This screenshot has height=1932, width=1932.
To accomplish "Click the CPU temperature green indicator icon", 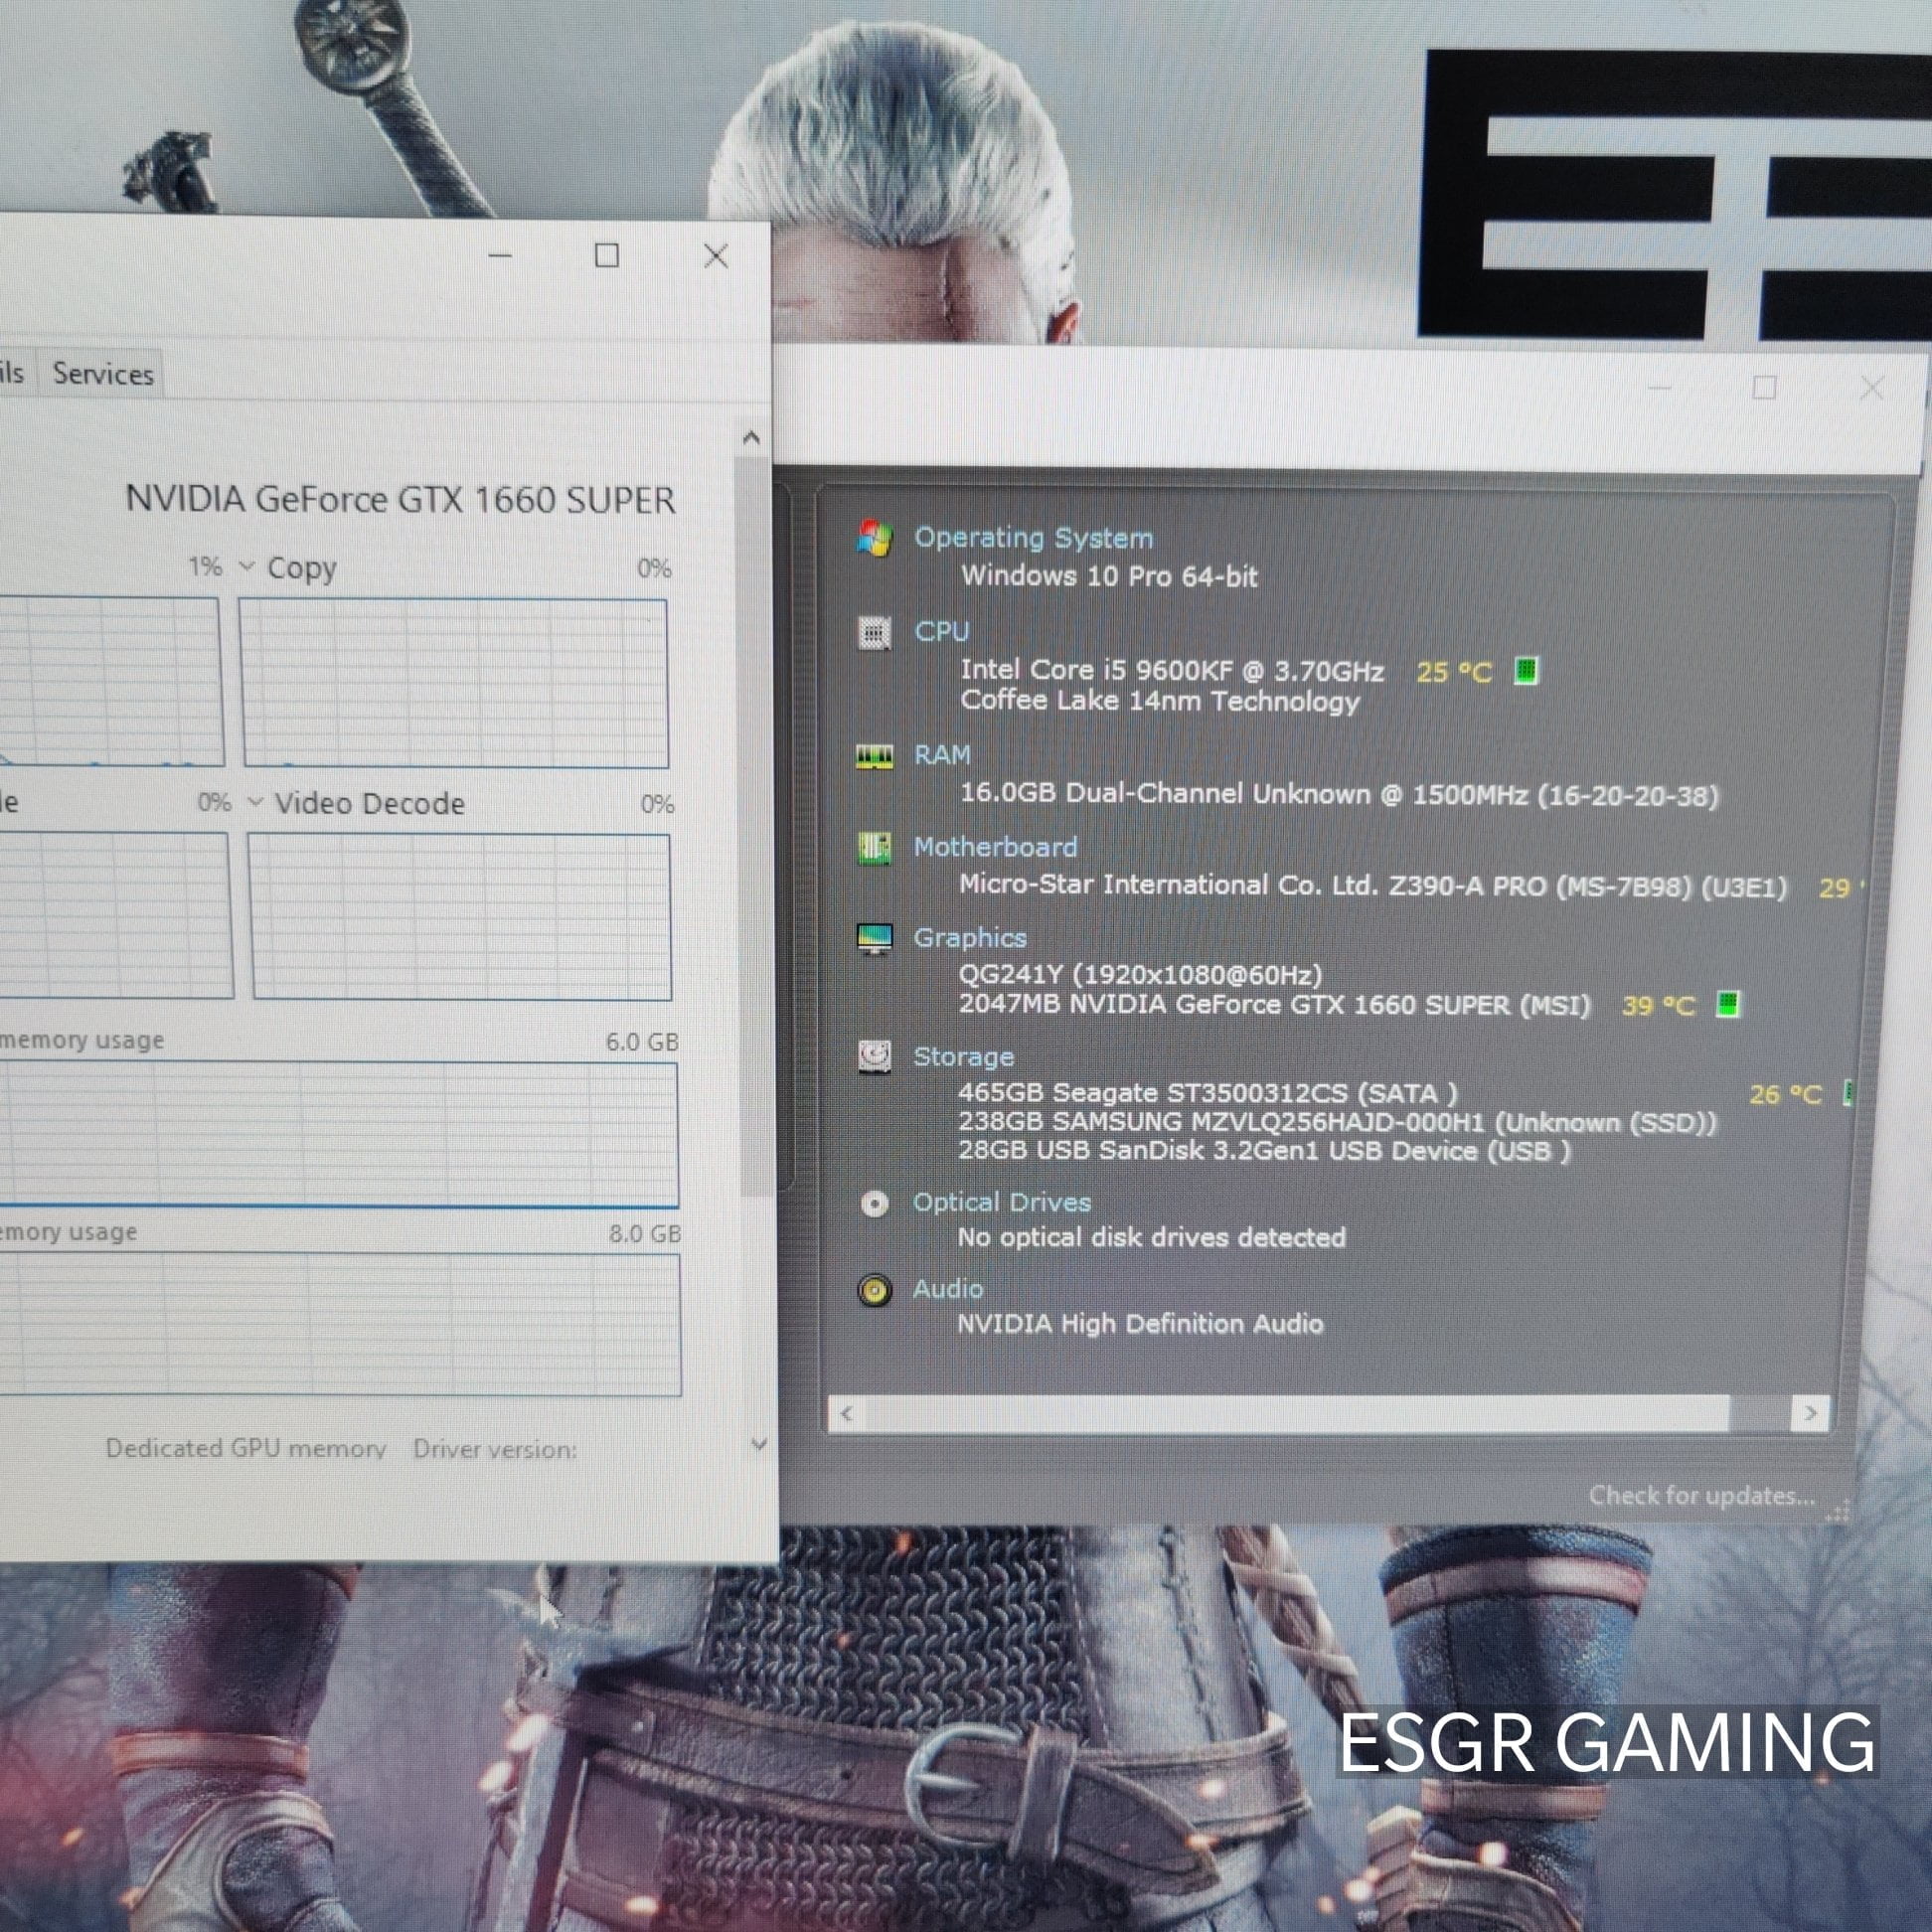I will click(1526, 670).
